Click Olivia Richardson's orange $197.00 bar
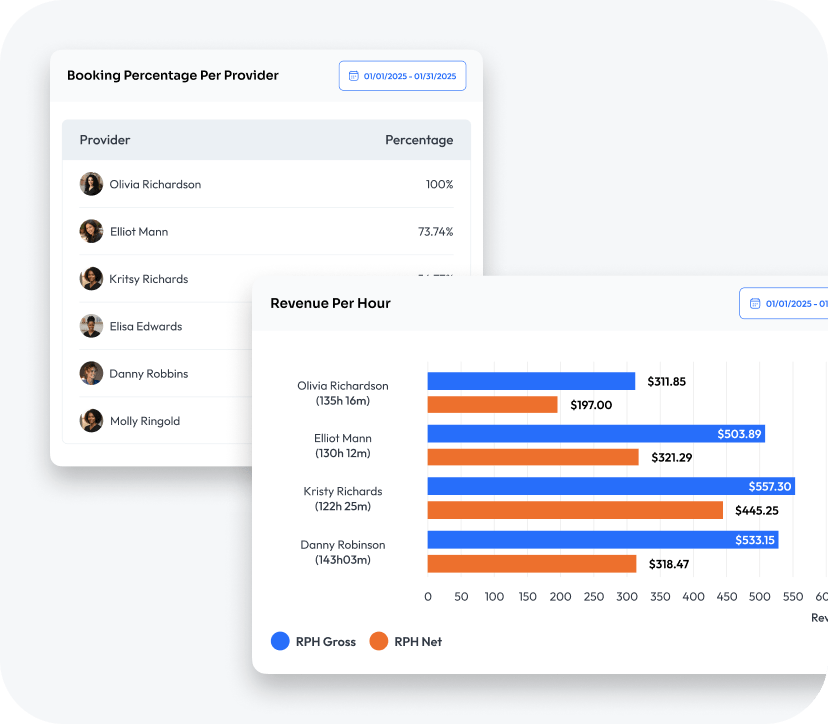Image resolution: width=829 pixels, height=725 pixels. pyautogui.click(x=492, y=405)
